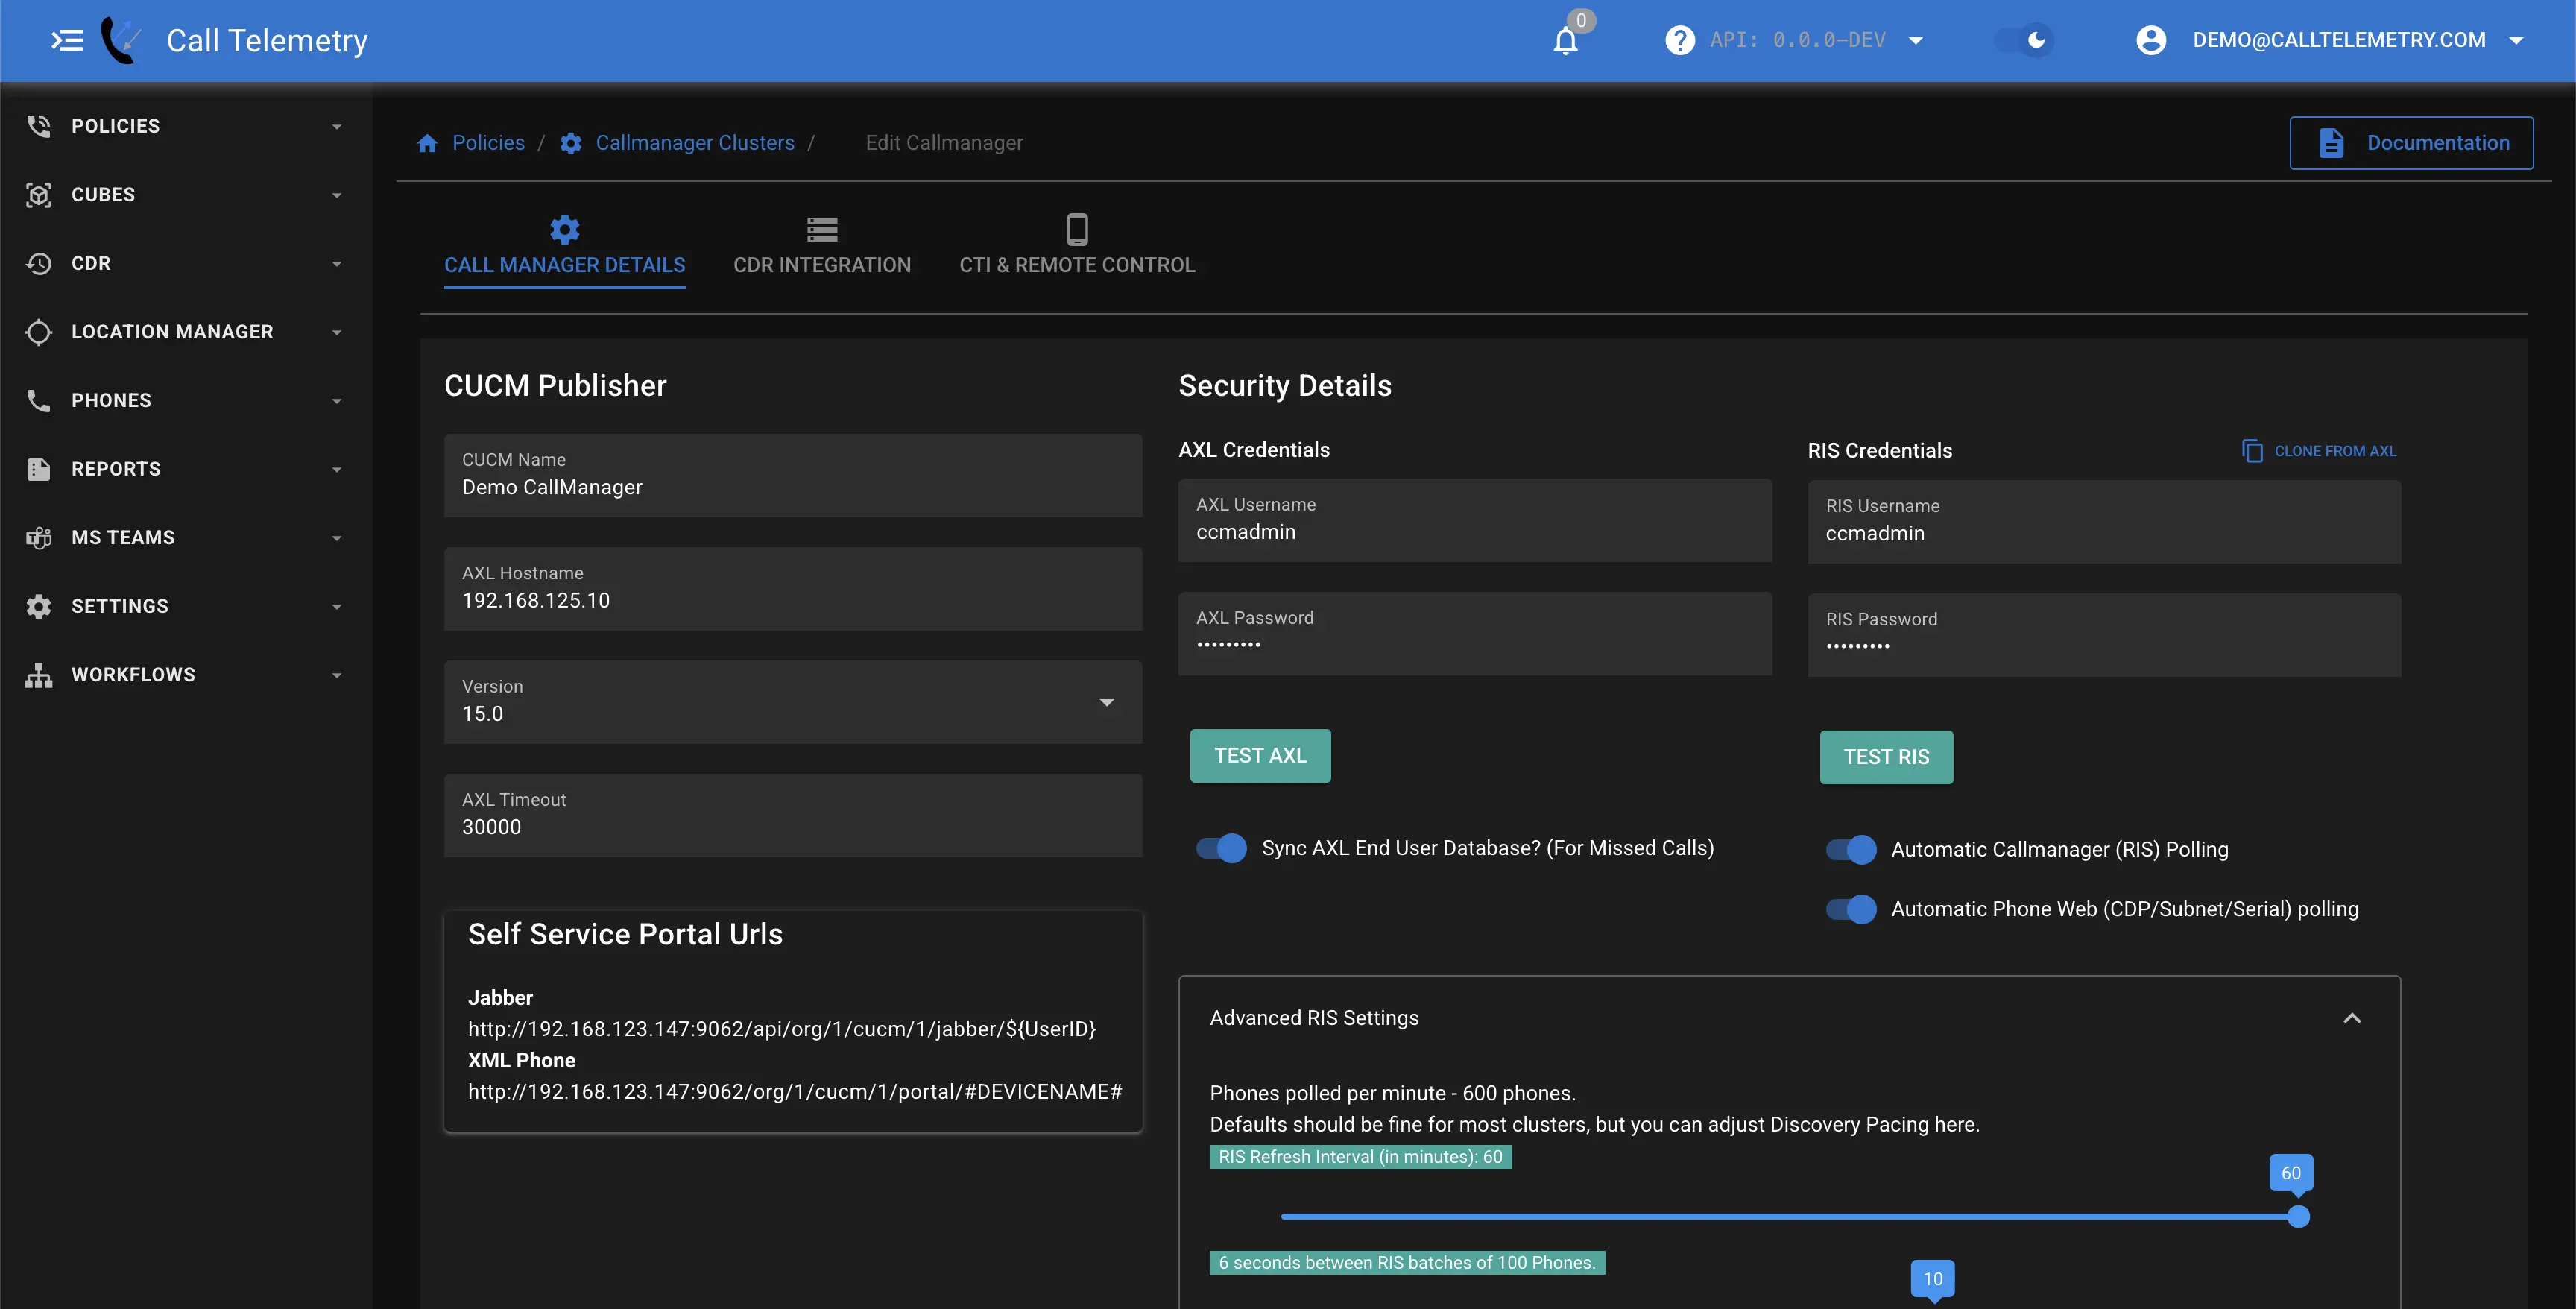Click the Settings gear icon in sidebar
The height and width of the screenshot is (1309, 2576).
point(39,606)
